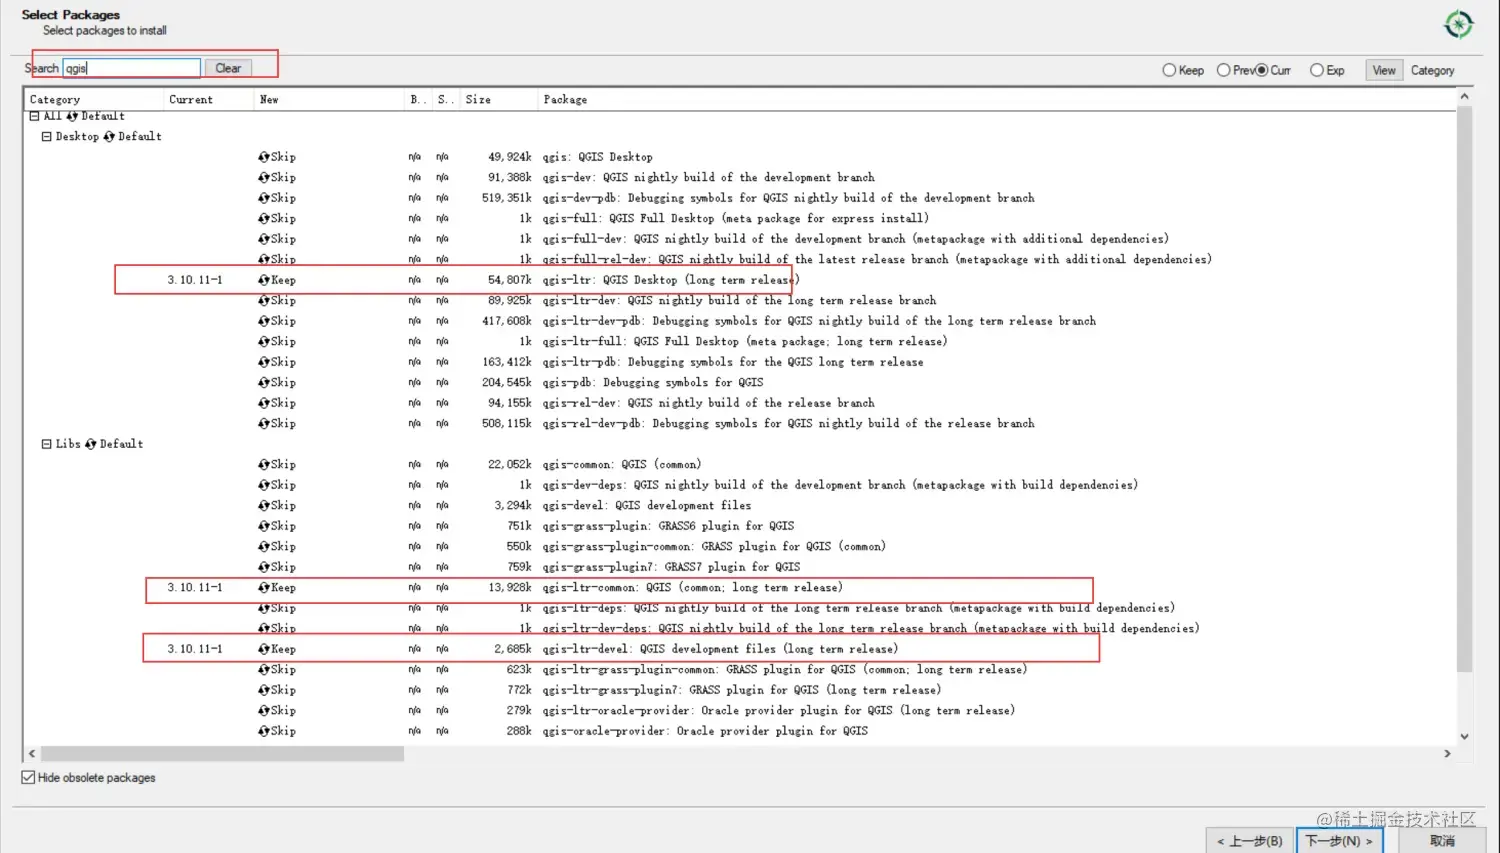Sort by the Category column header
The image size is (1500, 853).
tap(94, 100)
